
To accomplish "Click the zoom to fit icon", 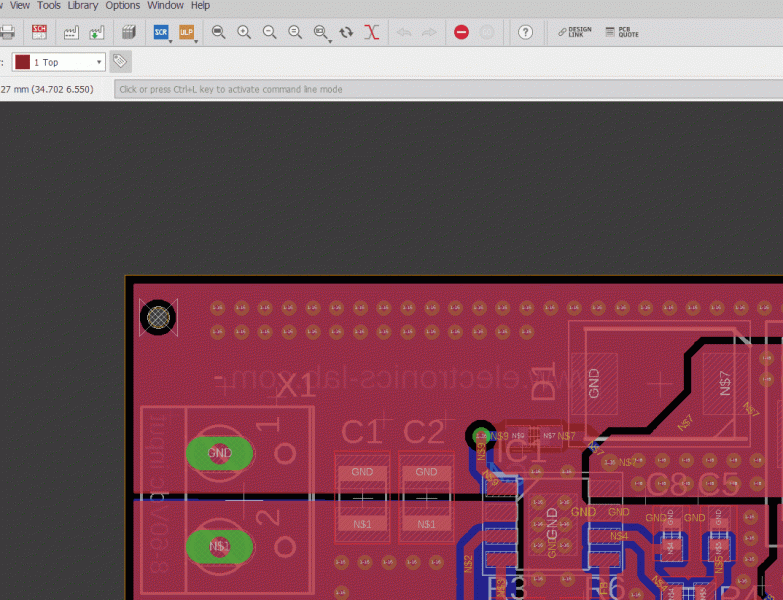I will click(x=218, y=32).
